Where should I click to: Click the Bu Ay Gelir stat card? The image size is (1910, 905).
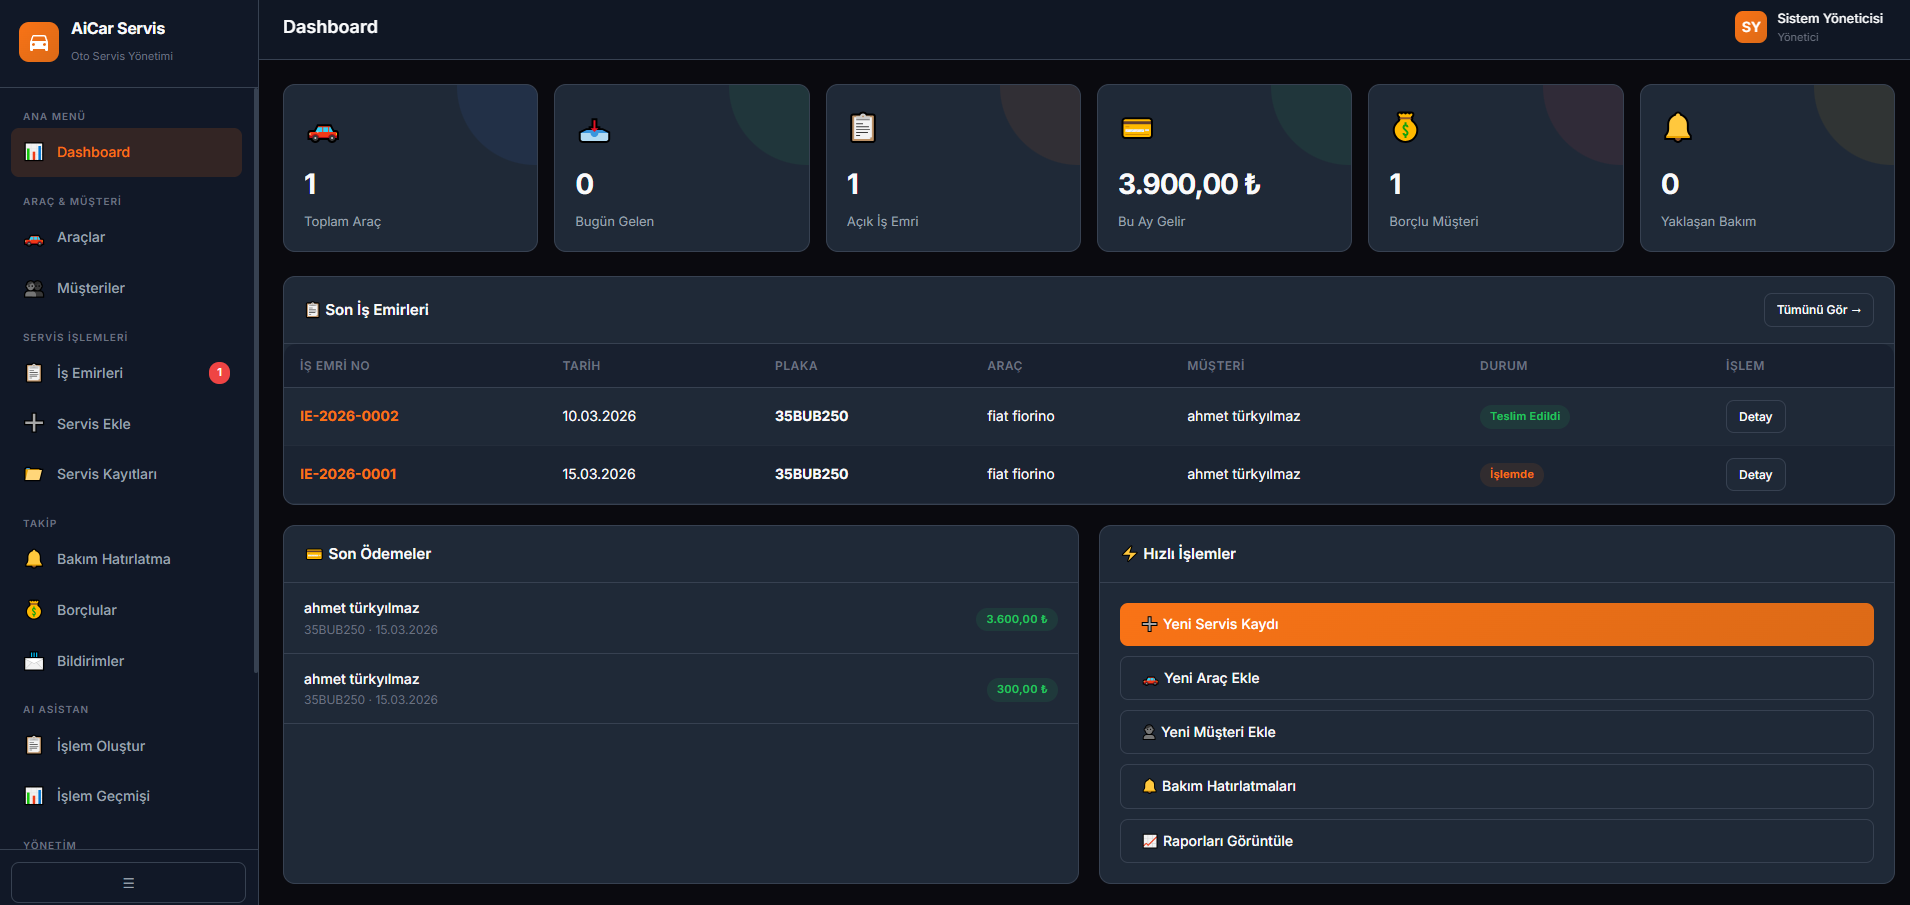pos(1224,168)
